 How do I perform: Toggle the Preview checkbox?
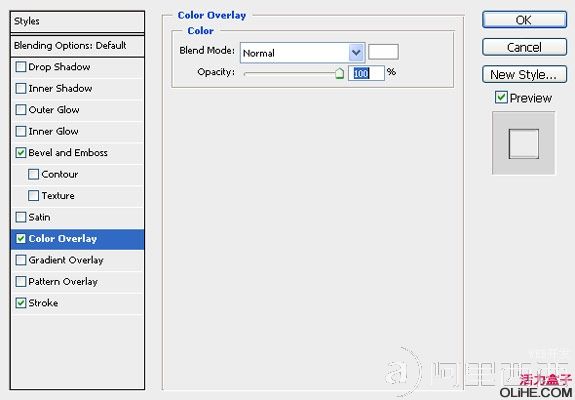point(501,98)
